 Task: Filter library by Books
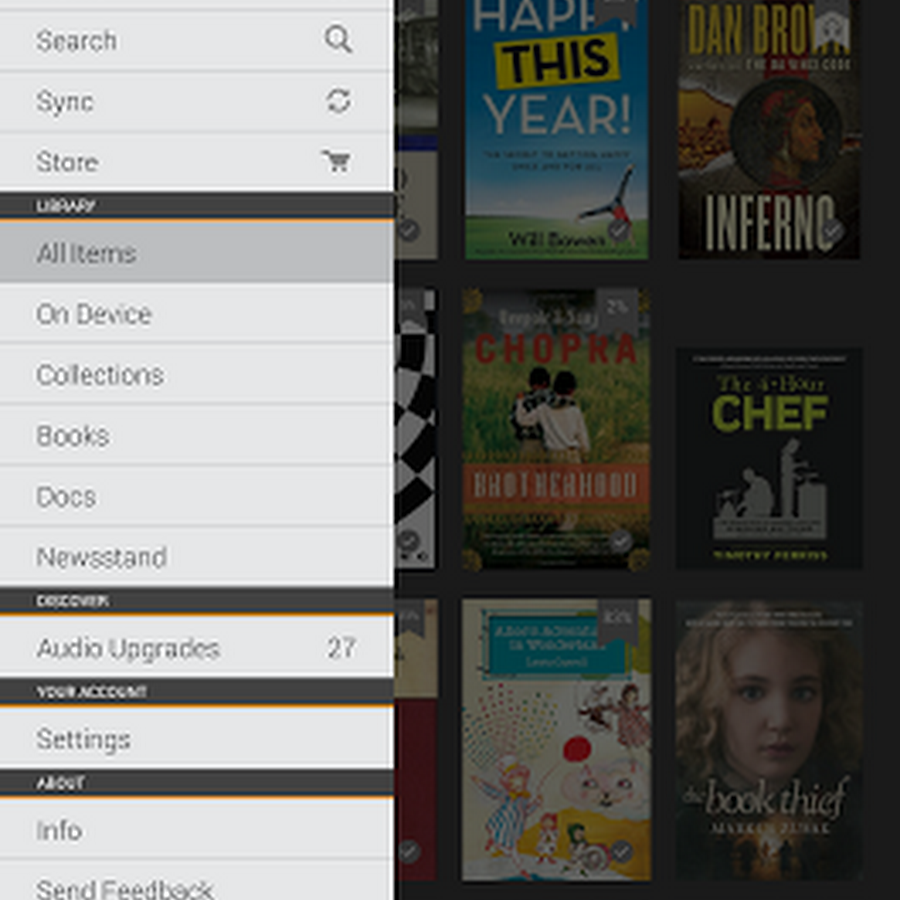click(x=197, y=436)
